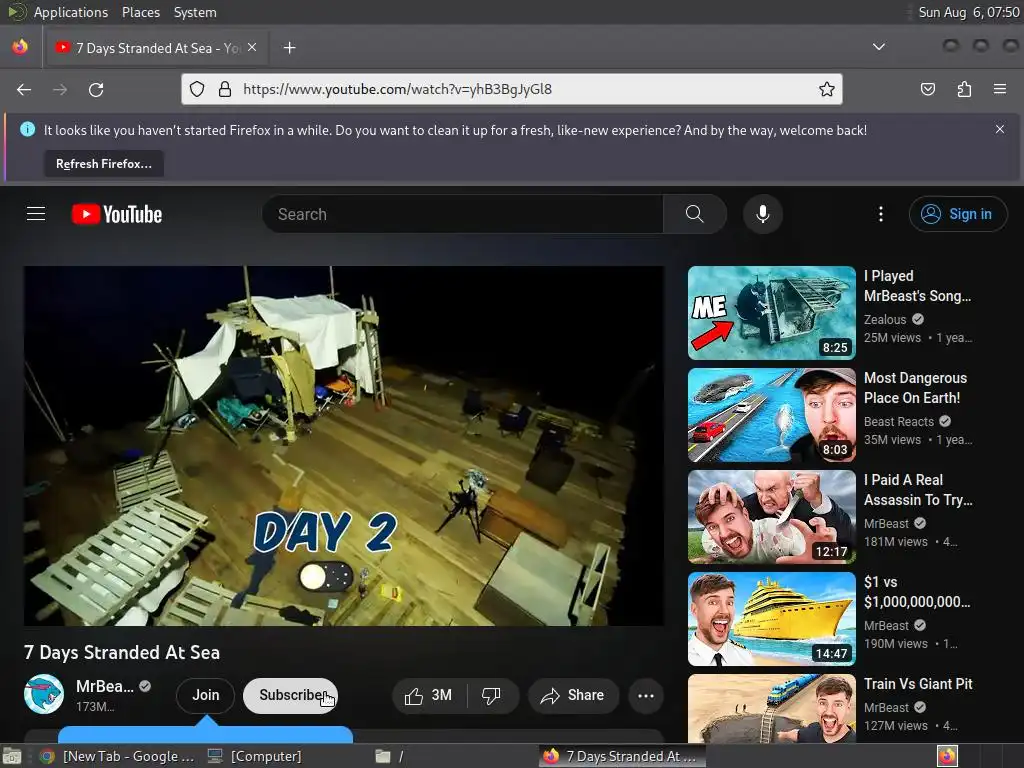Open YouTube settings three-dot menu
This screenshot has height=768, width=1024.
[x=880, y=214]
